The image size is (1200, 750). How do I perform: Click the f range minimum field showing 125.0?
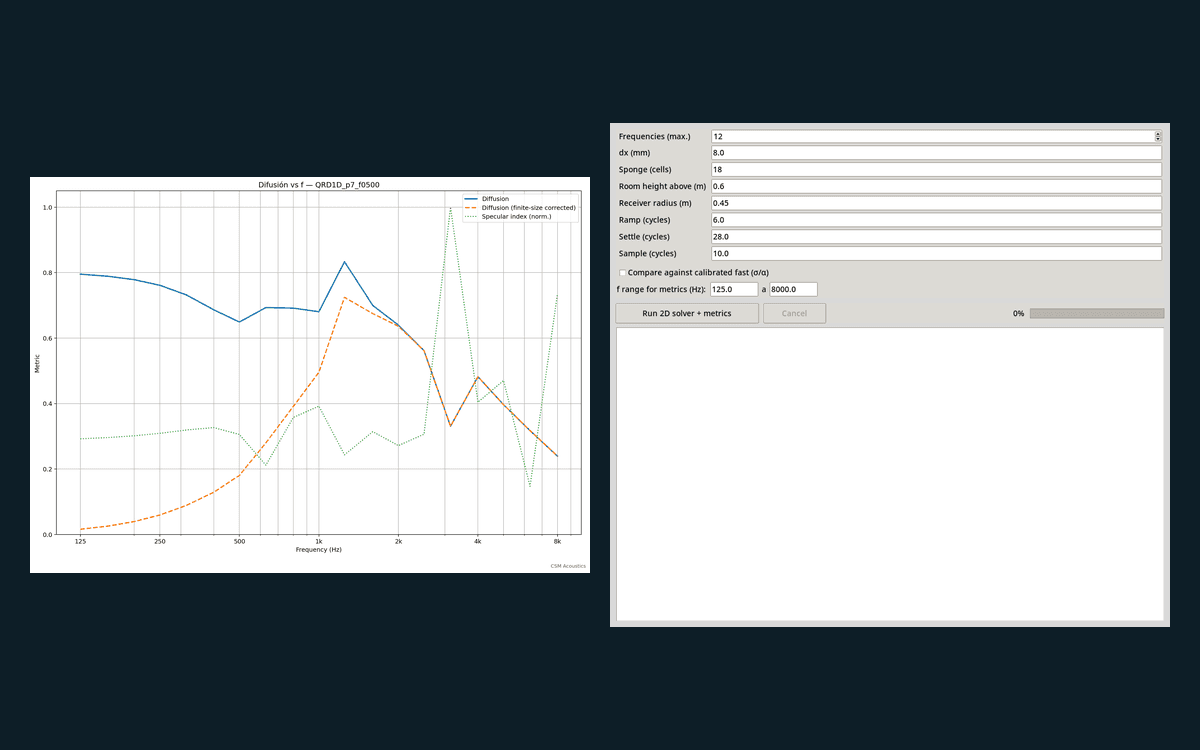736,289
